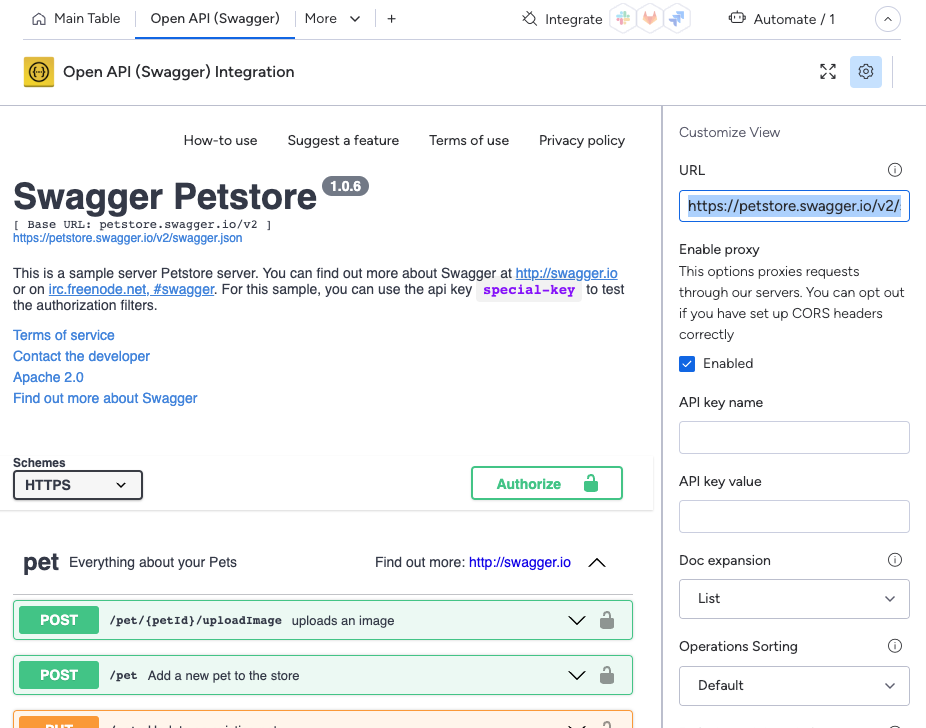
Task: Click the API key value field
Action: (794, 517)
